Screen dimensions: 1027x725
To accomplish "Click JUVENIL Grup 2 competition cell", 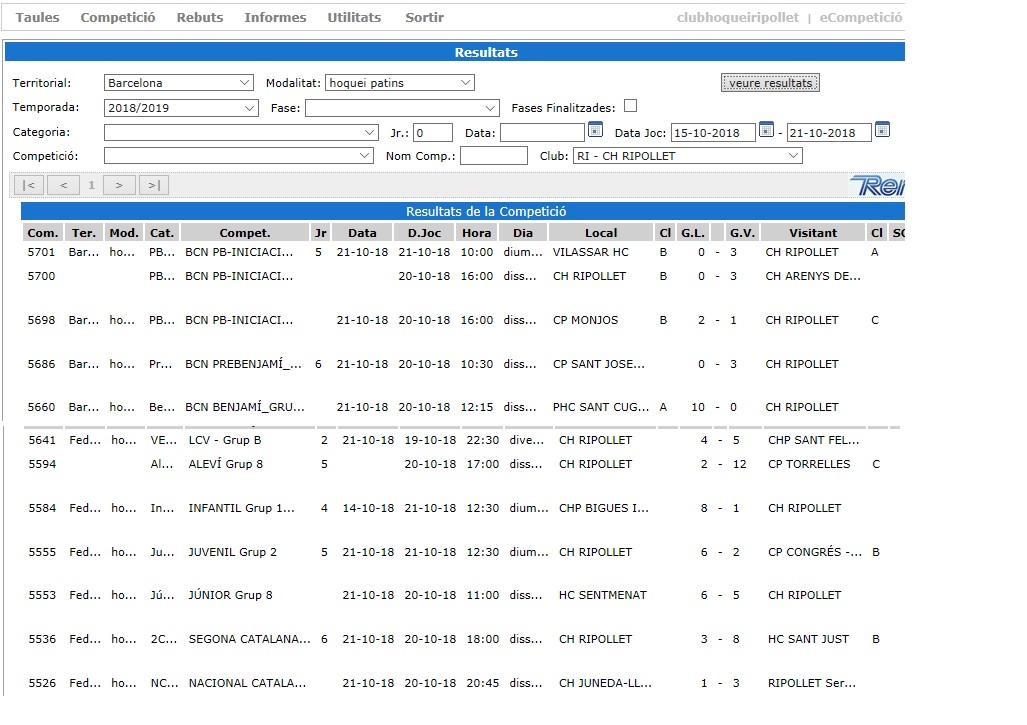I will (233, 552).
